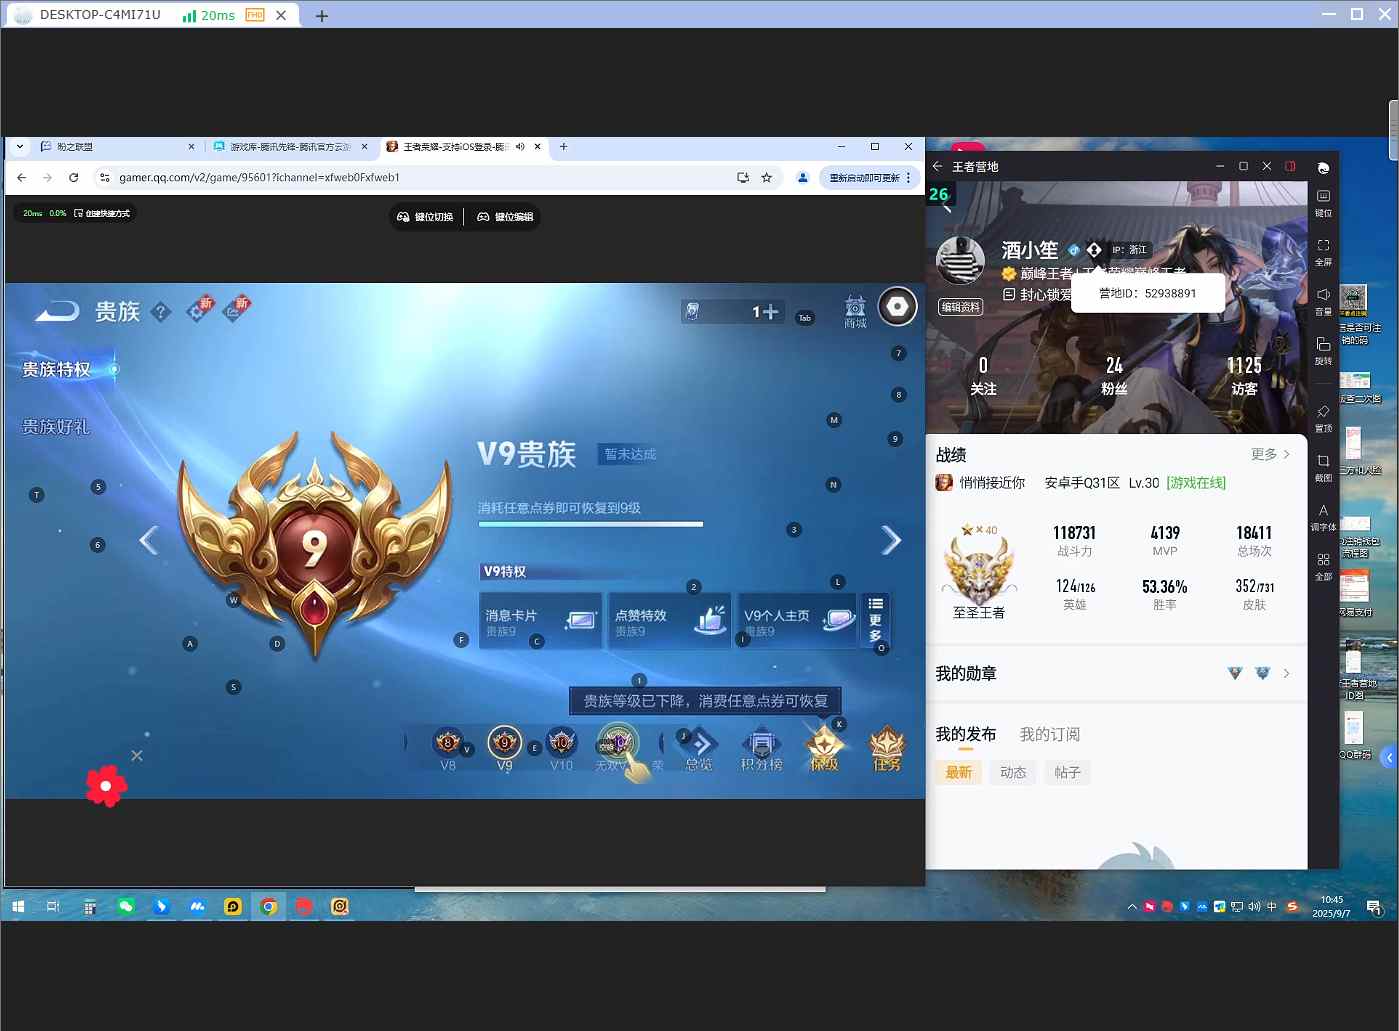Click the 音量 volume icon in emulator sidebar
The image size is (1399, 1031).
[x=1323, y=301]
